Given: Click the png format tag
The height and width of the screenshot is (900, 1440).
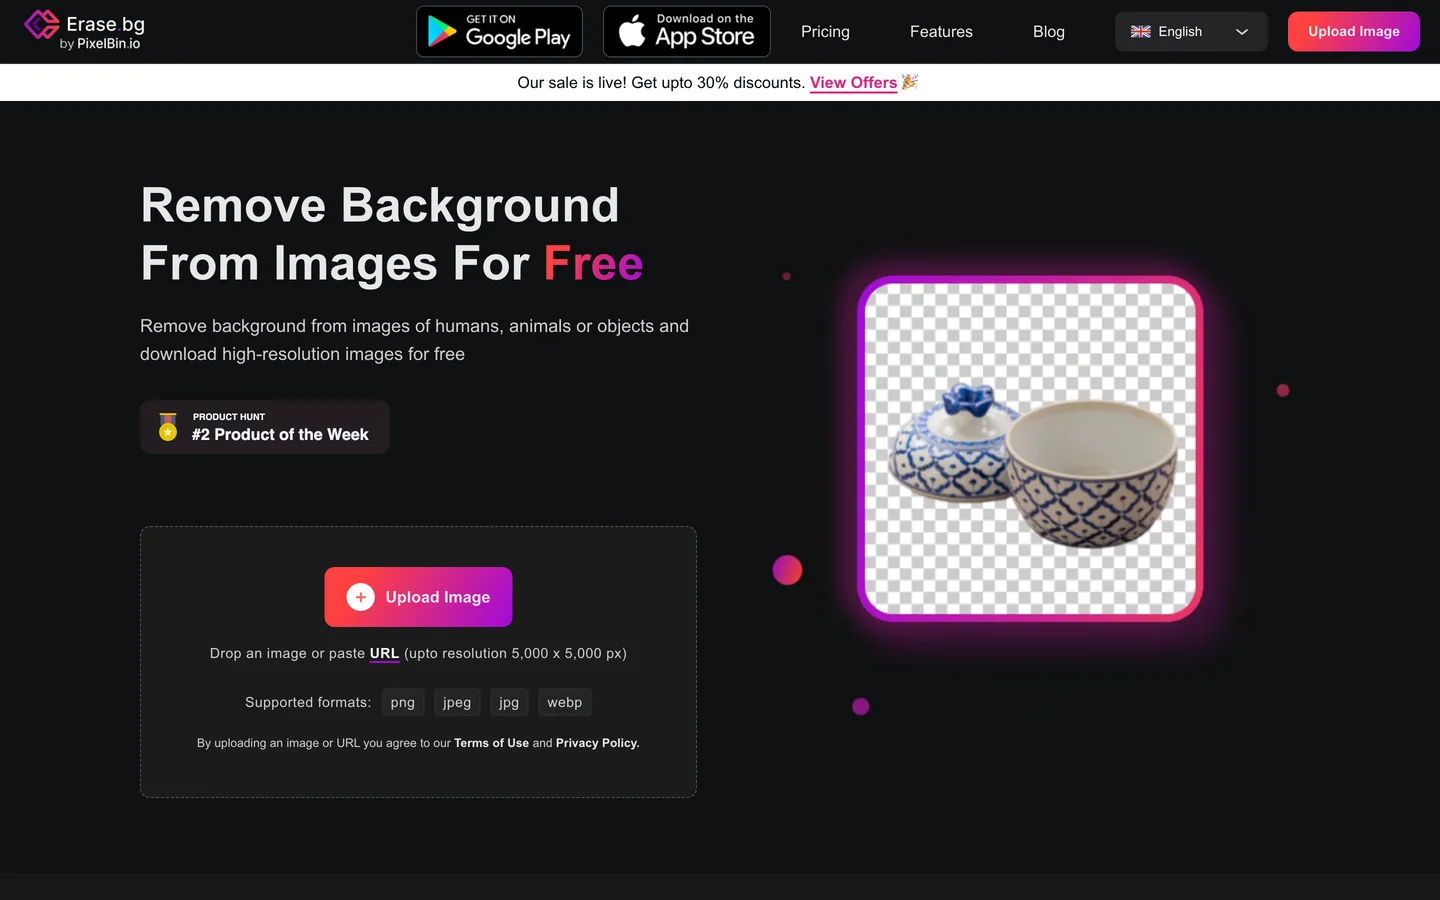Looking at the screenshot, I should (403, 703).
